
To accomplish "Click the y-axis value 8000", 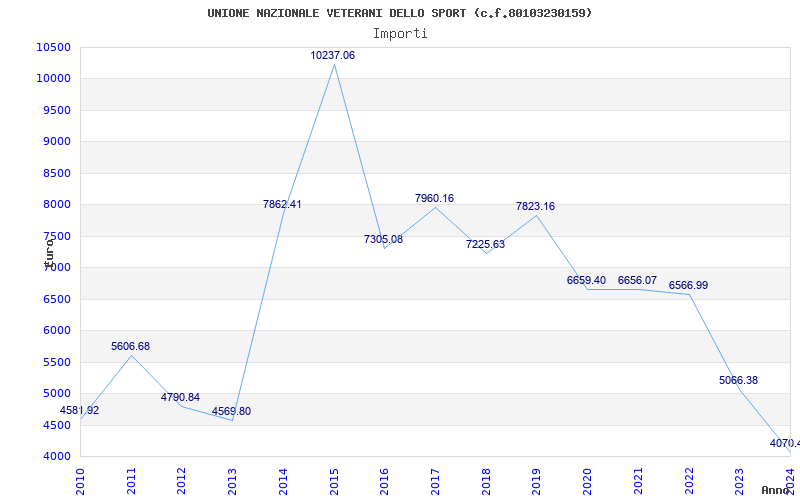I will click(x=56, y=205).
